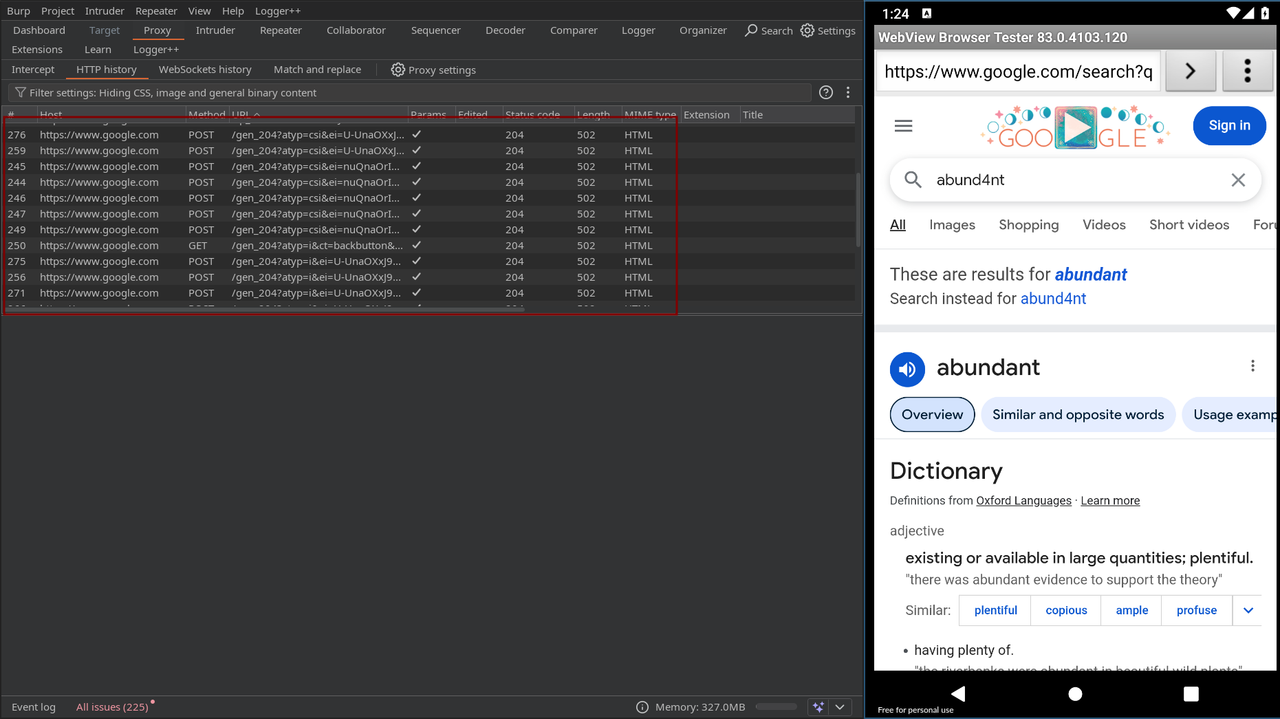Select Google Images results tab

pos(952,225)
